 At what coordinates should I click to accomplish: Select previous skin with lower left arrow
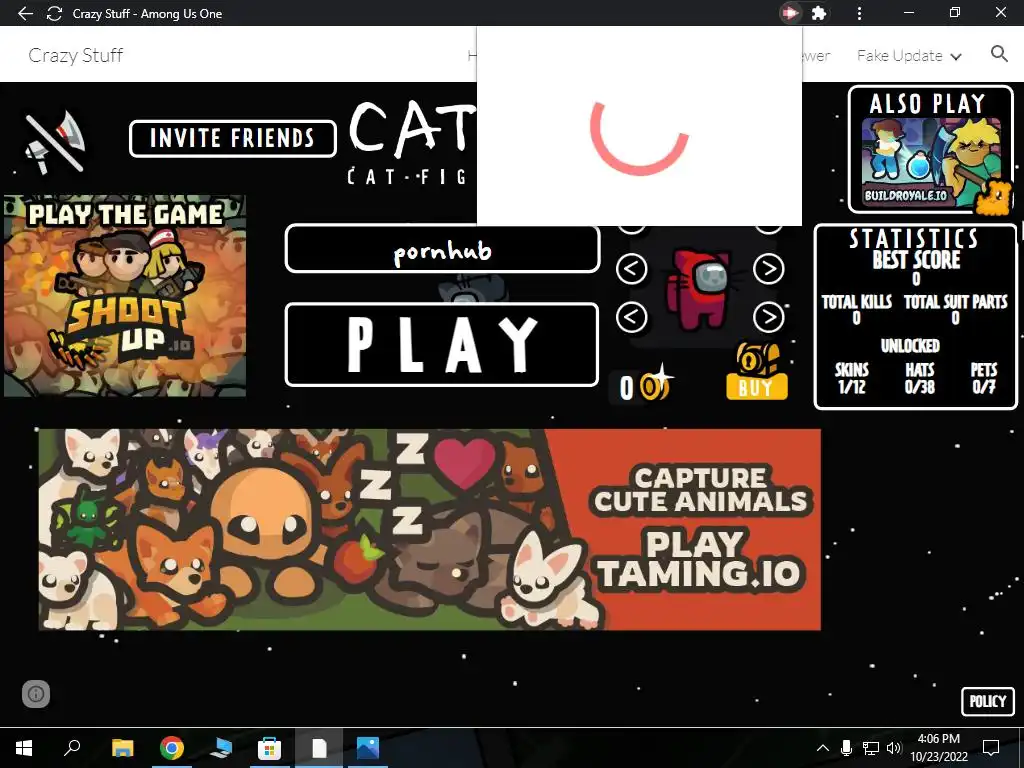coord(632,317)
